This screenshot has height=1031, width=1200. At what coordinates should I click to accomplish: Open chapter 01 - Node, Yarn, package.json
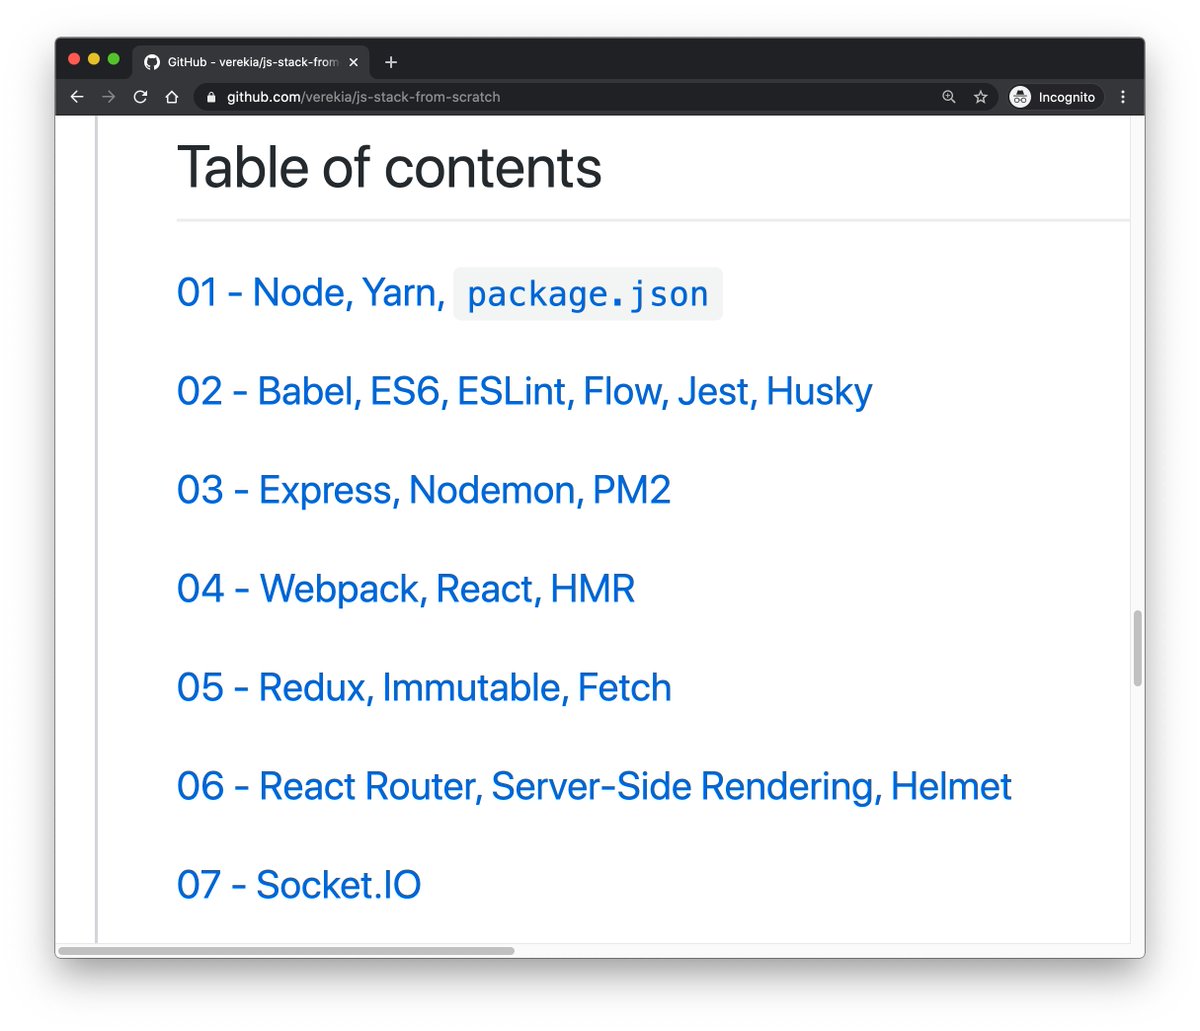coord(449,293)
